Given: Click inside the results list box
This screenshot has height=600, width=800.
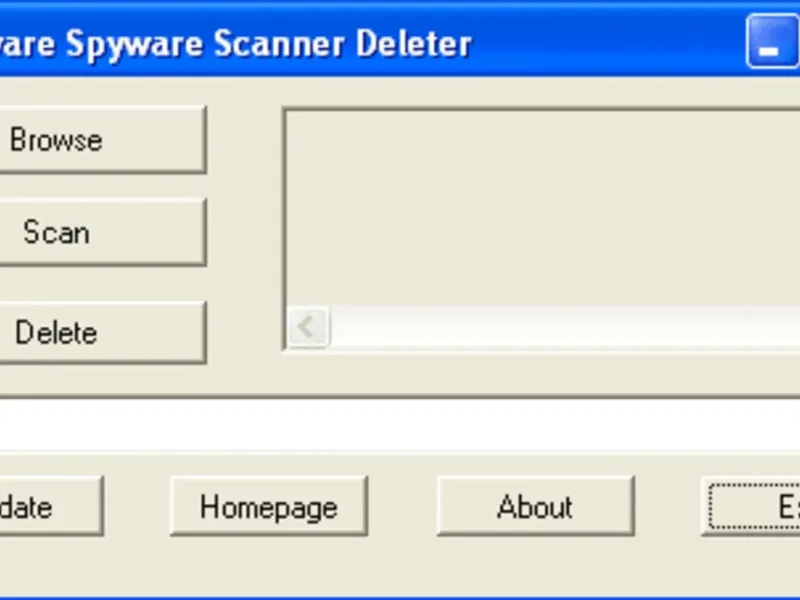Looking at the screenshot, I should click(543, 208).
